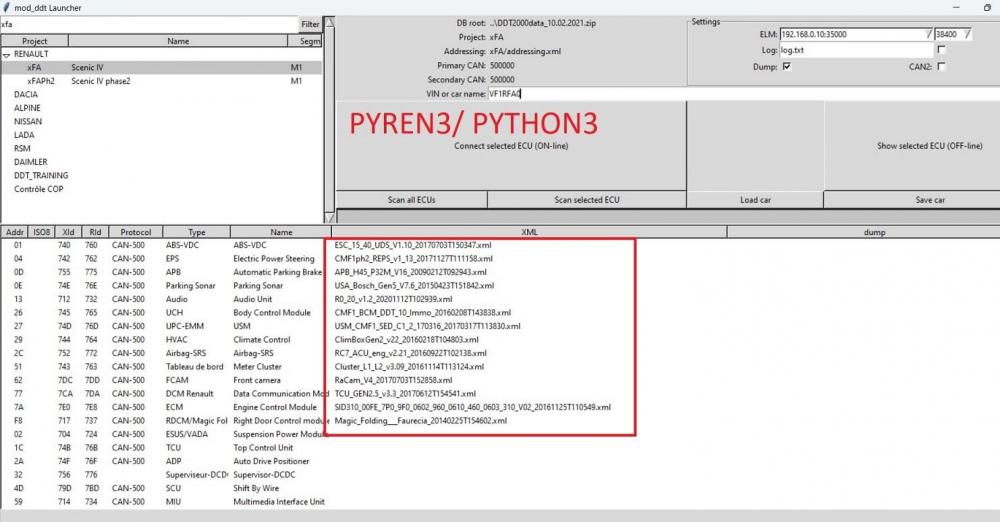Click RaCam_V4 xml file entry
Screen dimensions: 1000x522
[393, 380]
